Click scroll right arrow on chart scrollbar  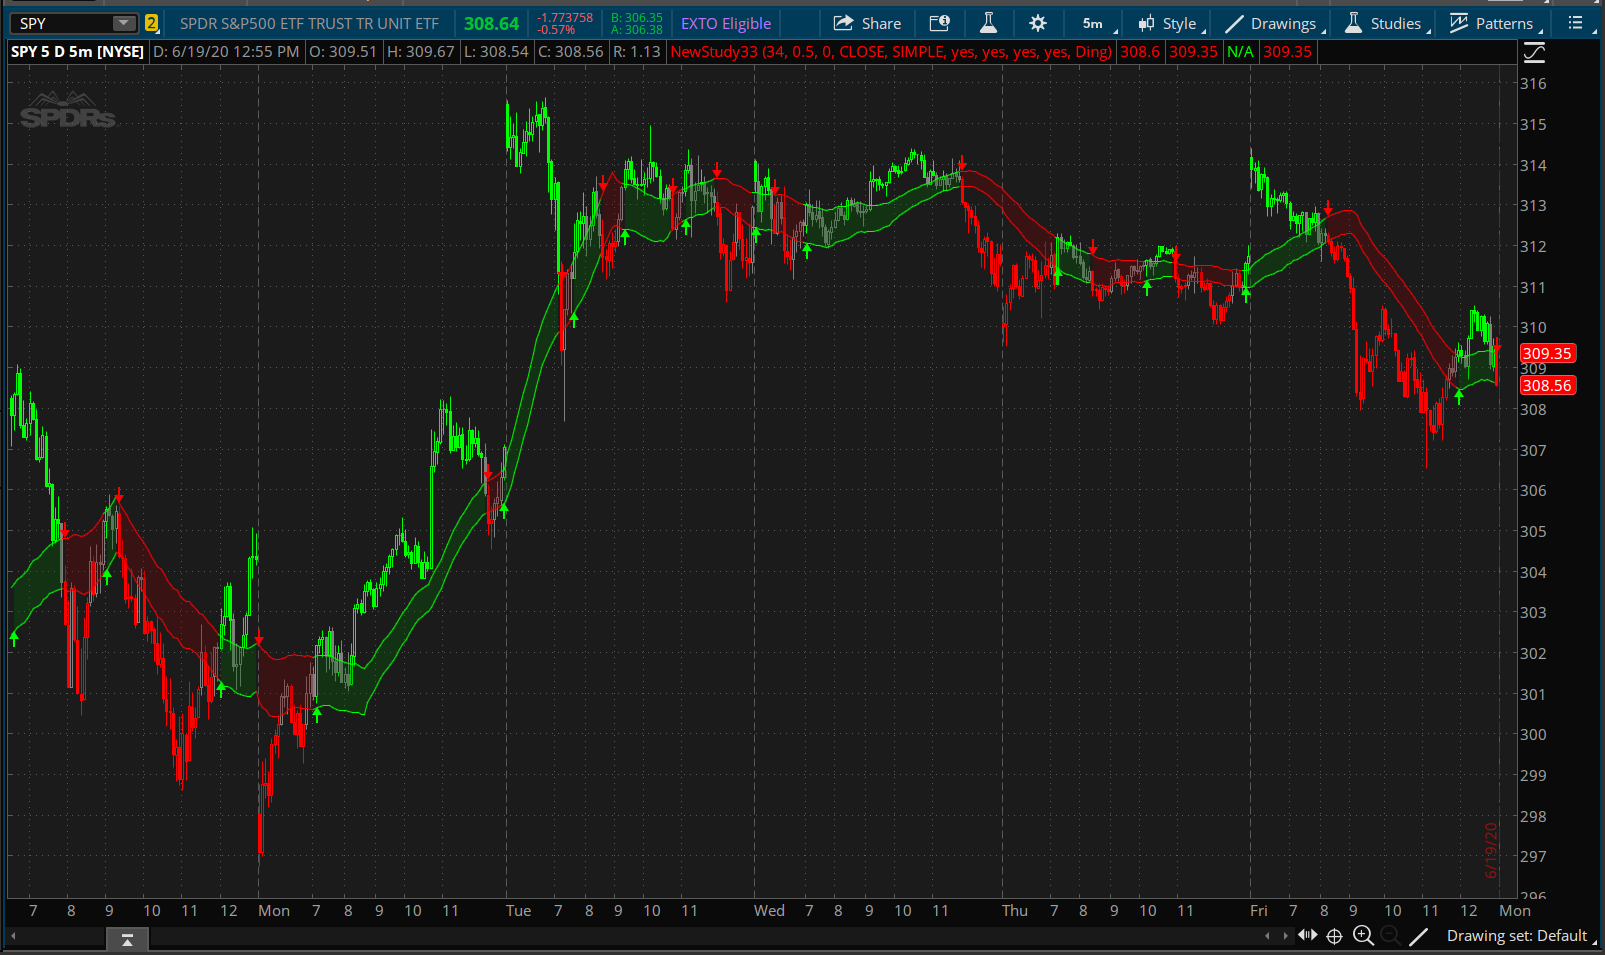coord(1285,936)
